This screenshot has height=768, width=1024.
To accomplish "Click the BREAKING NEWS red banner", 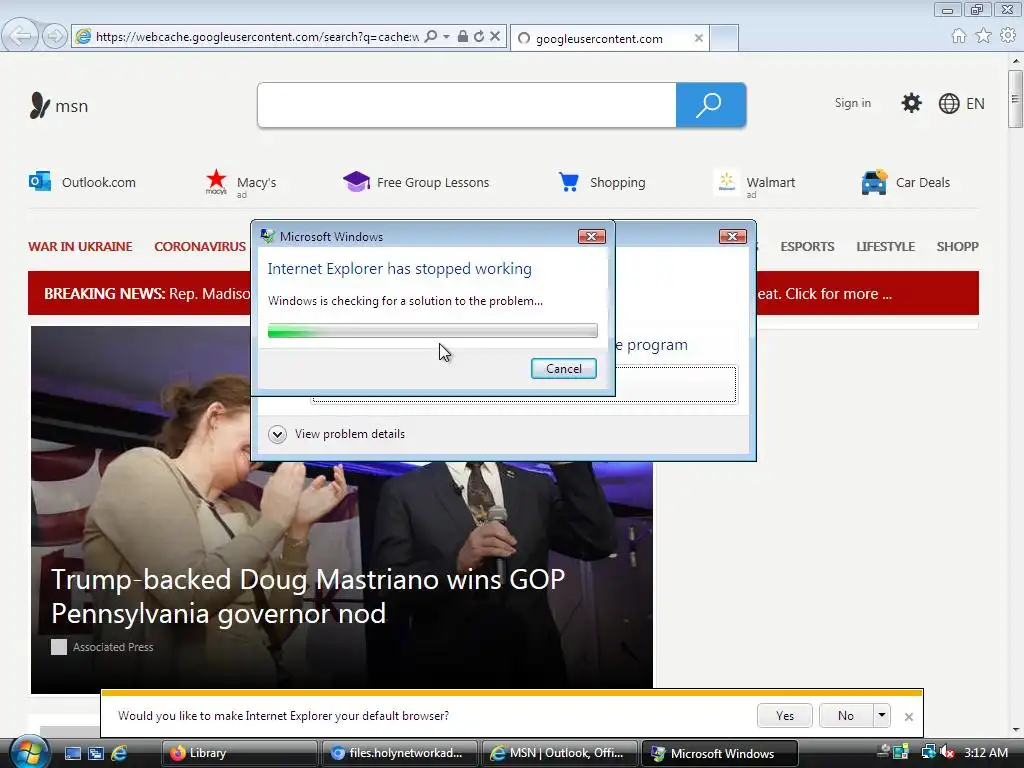I will tap(138, 293).
